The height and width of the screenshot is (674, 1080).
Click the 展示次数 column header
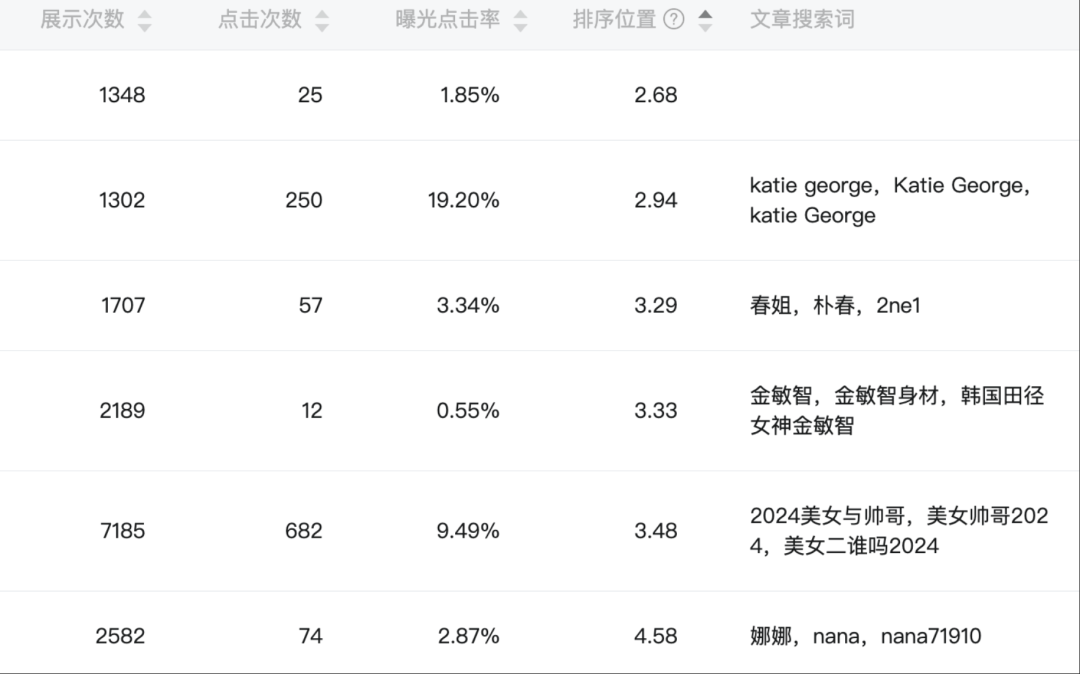pyautogui.click(x=82, y=20)
